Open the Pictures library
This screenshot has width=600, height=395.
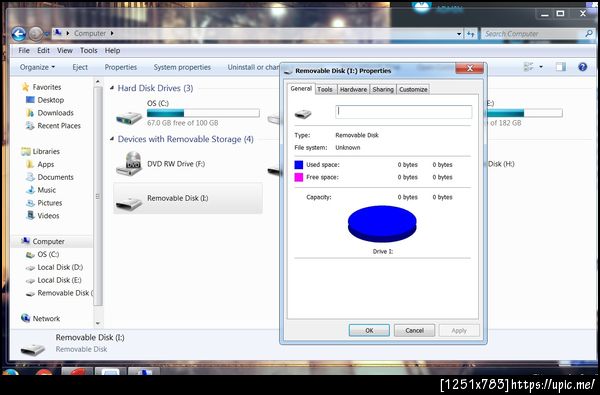click(x=49, y=203)
